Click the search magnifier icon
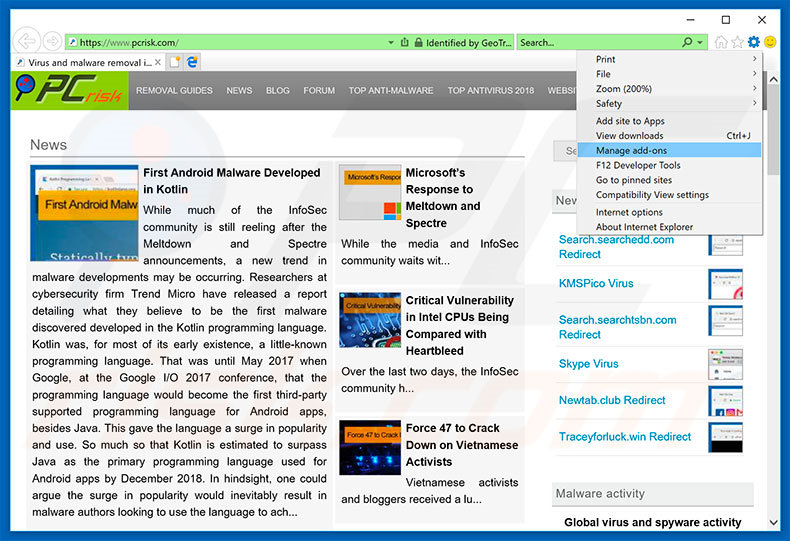This screenshot has height=541, width=790. pyautogui.click(x=687, y=42)
